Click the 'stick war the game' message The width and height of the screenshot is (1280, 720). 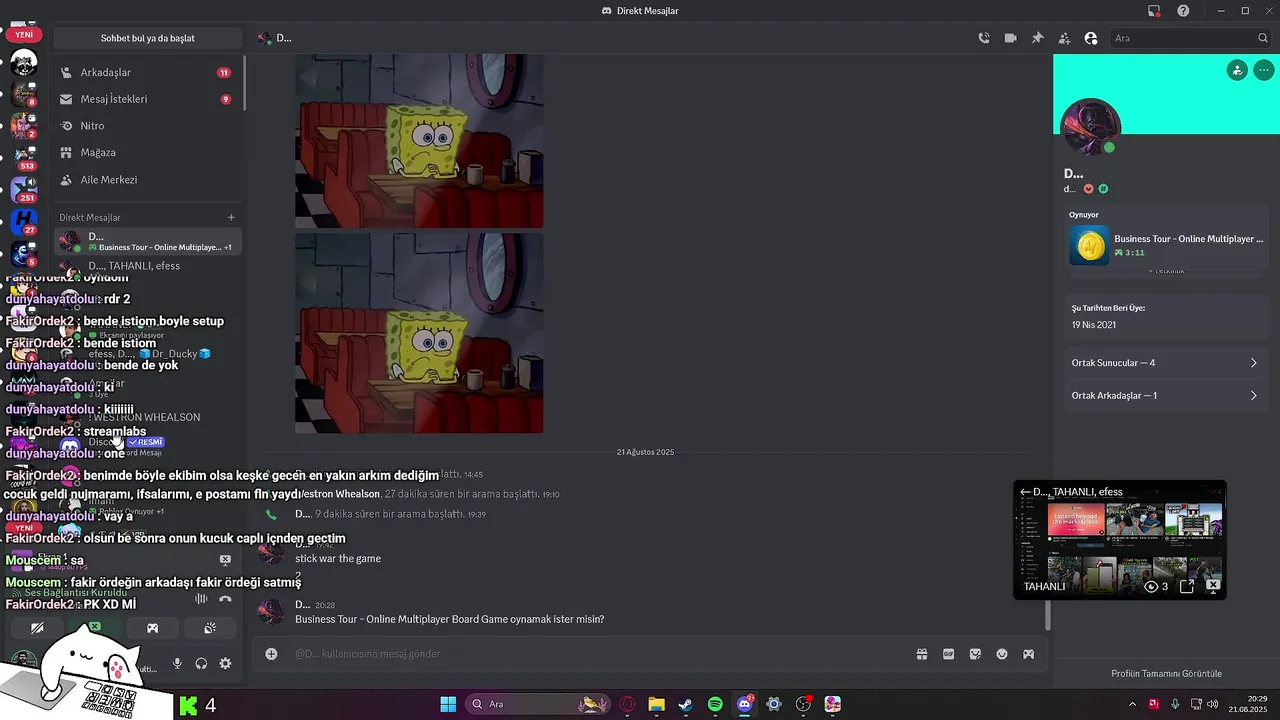point(338,558)
